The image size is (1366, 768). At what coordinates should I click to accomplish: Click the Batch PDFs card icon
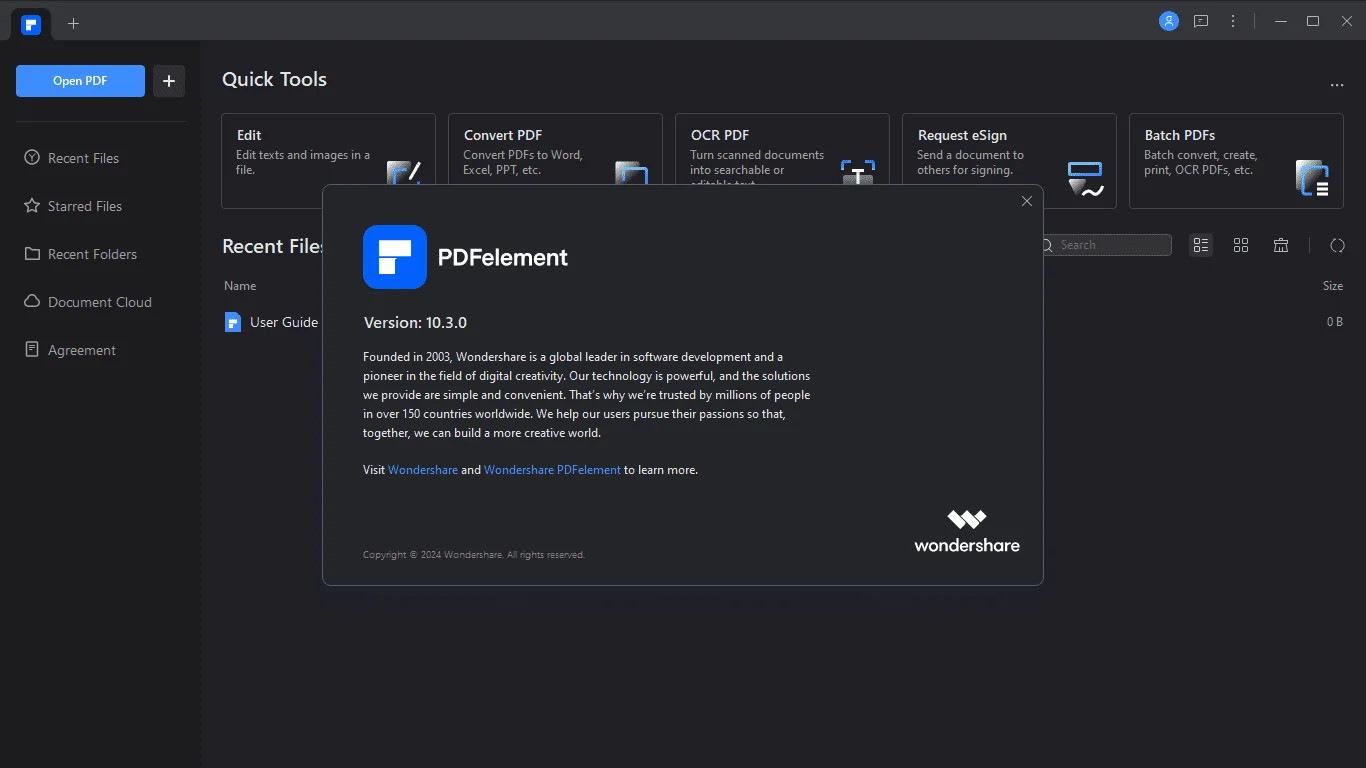(1312, 177)
